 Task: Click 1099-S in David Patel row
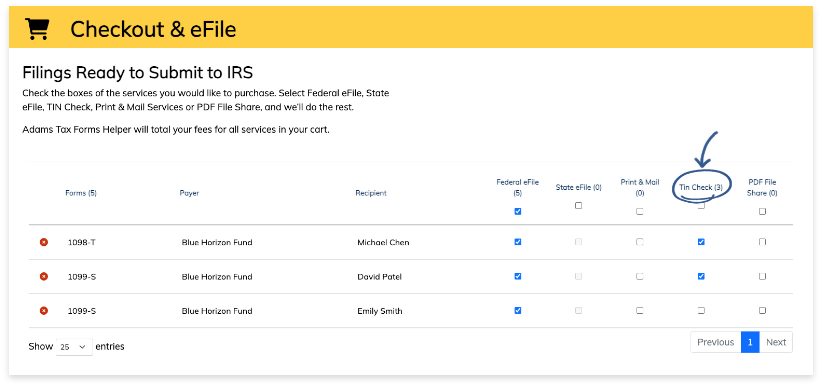click(82, 276)
